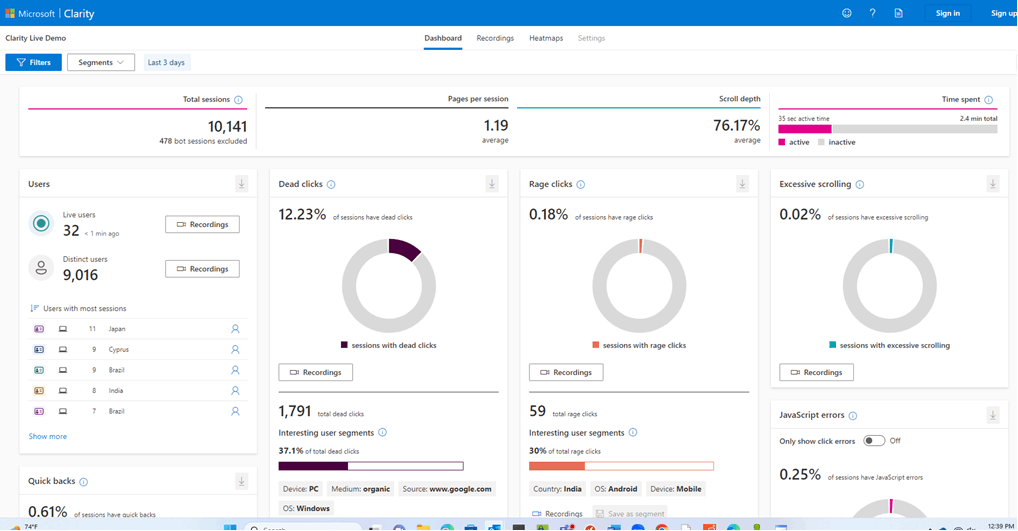Switch to the Recordings tab

click(495, 38)
